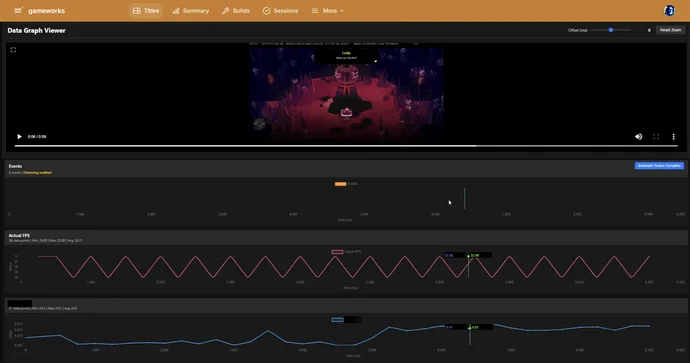The height and width of the screenshot is (363, 690).
Task: Click the Offset (ms) value field
Action: click(649, 30)
